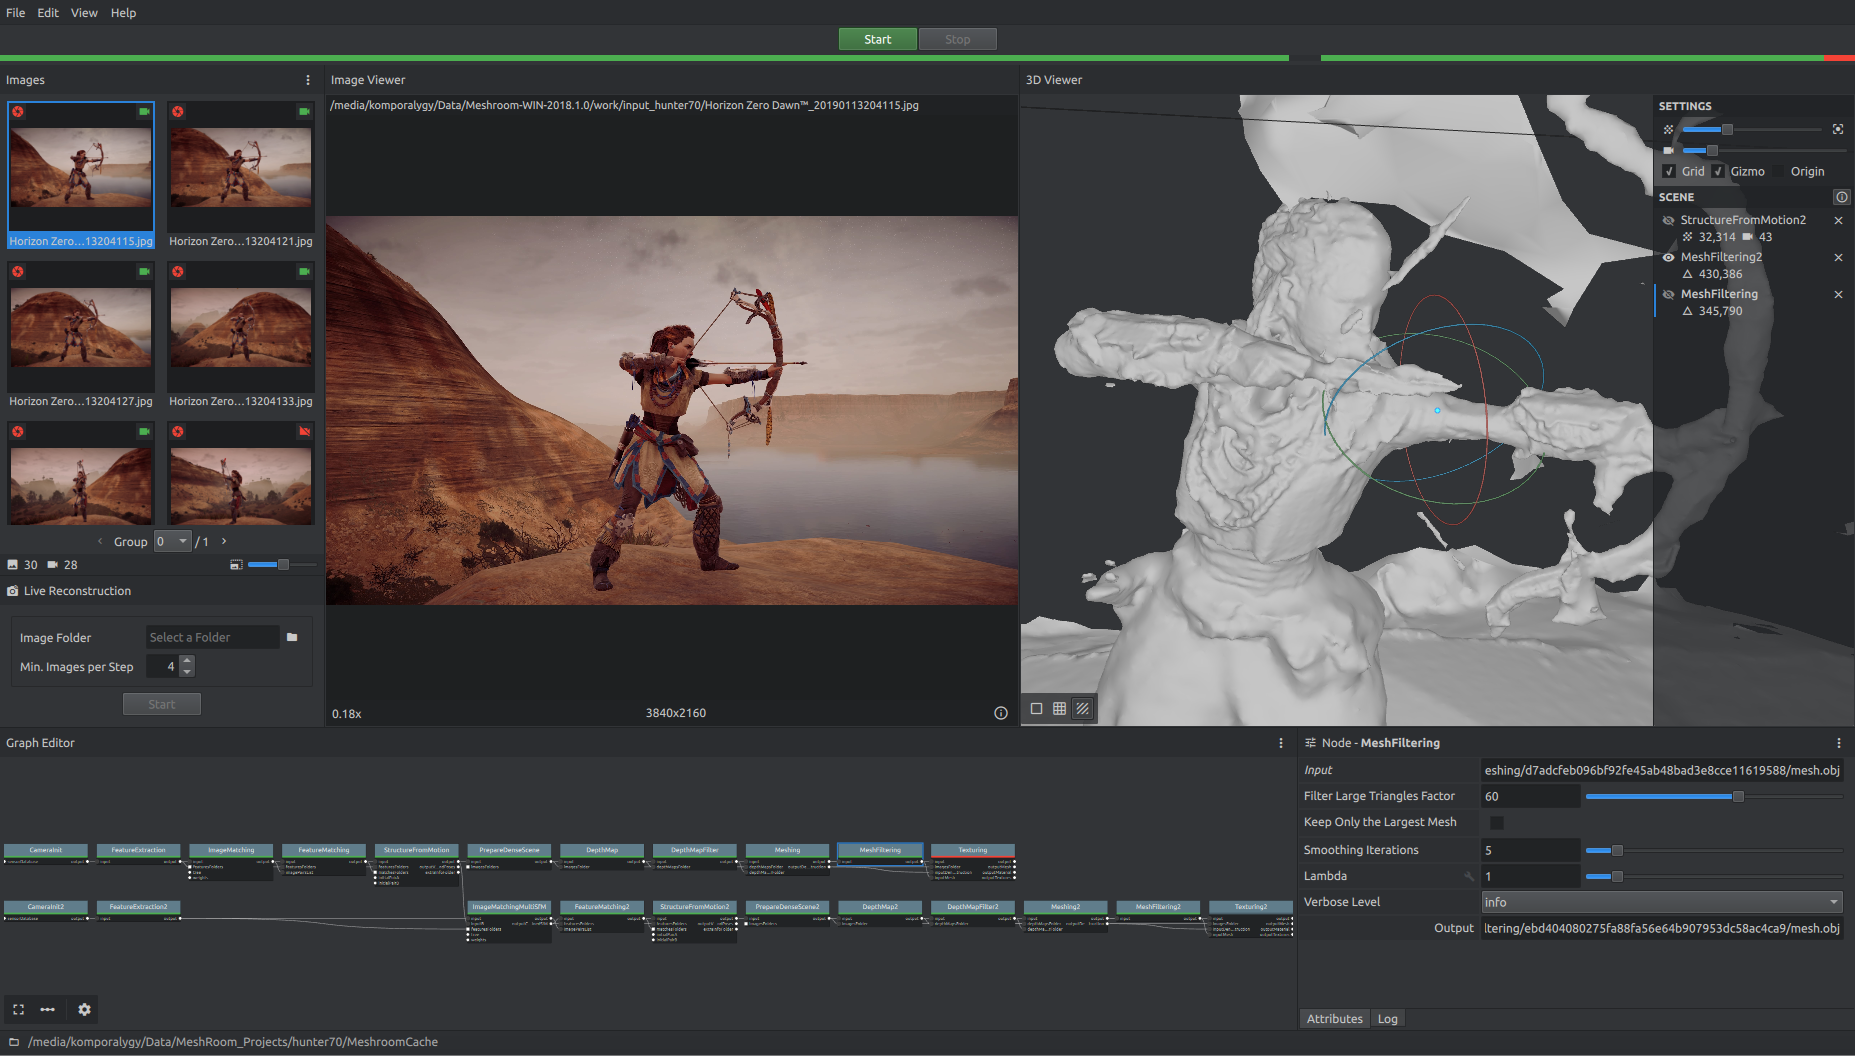Open the Group number dropdown
The image size is (1855, 1056).
[173, 541]
